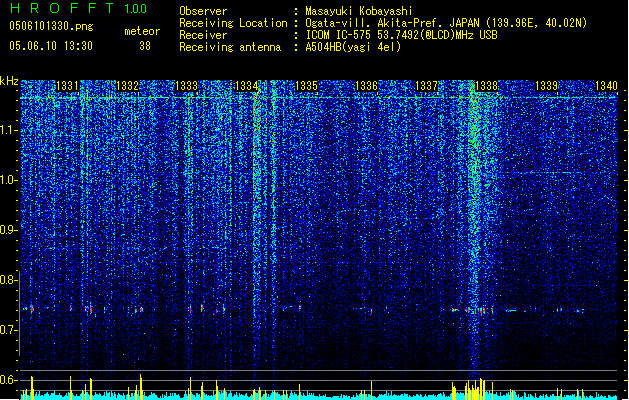Click the 1335 time marker

click(x=306, y=86)
